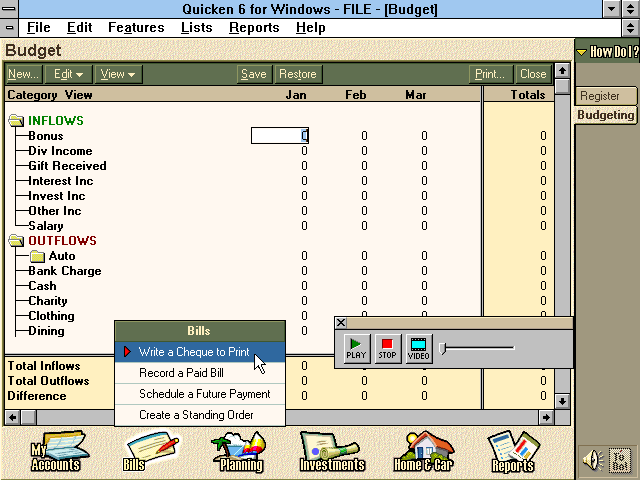The image size is (640, 480).
Task: Open the Lists menu
Action: click(197, 28)
